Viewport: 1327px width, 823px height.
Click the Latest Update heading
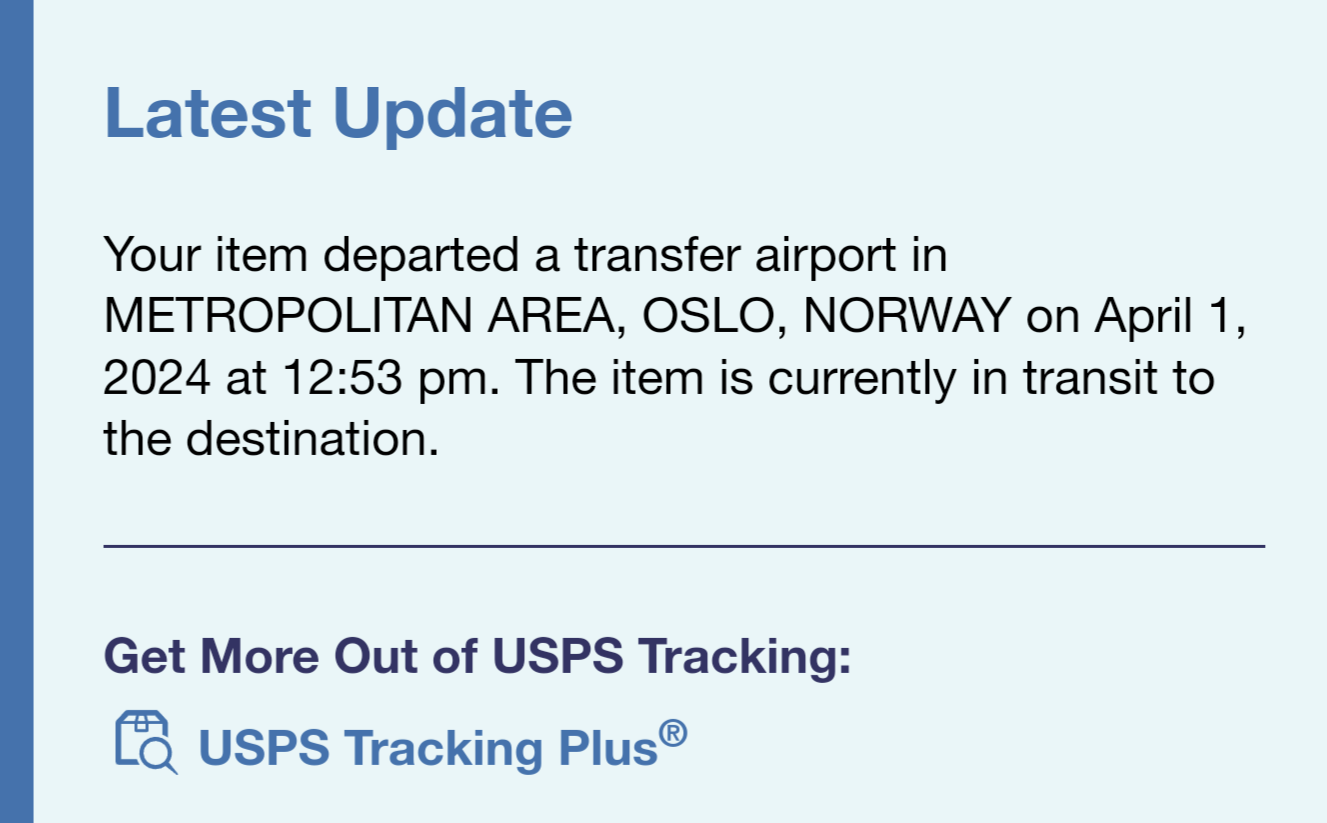pos(338,113)
